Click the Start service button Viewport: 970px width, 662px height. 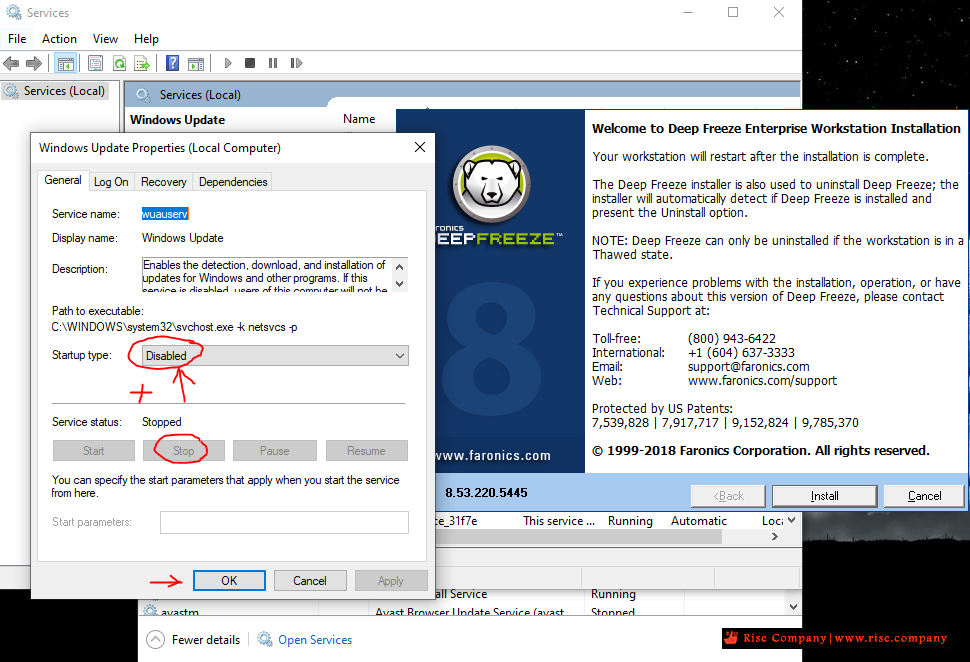pyautogui.click(x=93, y=451)
